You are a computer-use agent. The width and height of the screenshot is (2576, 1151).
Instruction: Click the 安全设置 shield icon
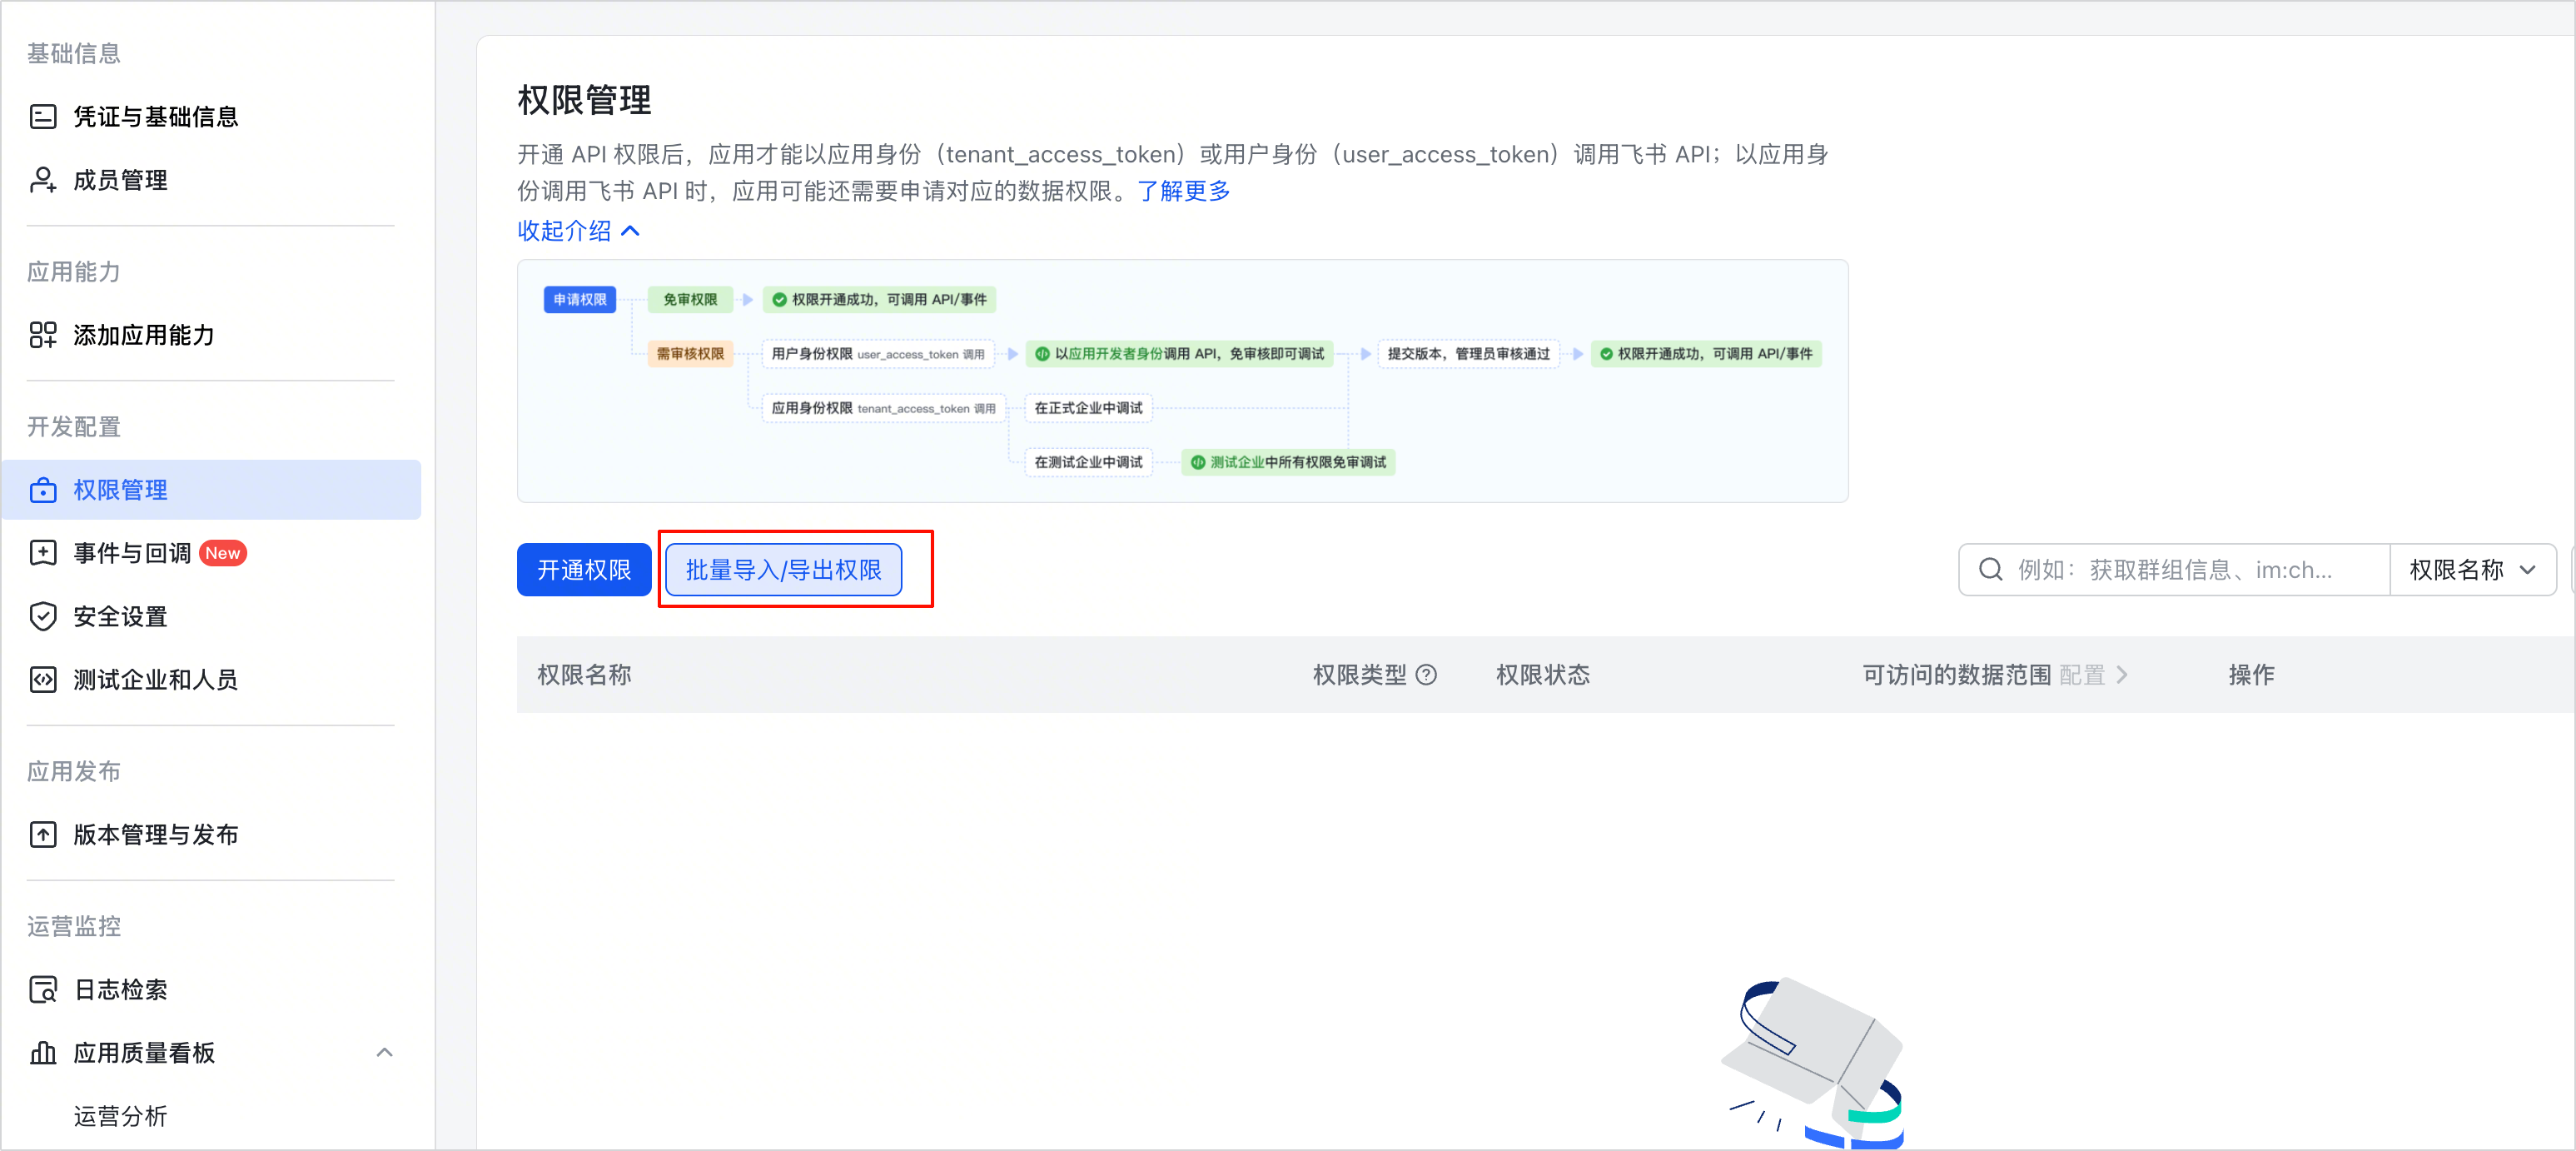tap(43, 616)
